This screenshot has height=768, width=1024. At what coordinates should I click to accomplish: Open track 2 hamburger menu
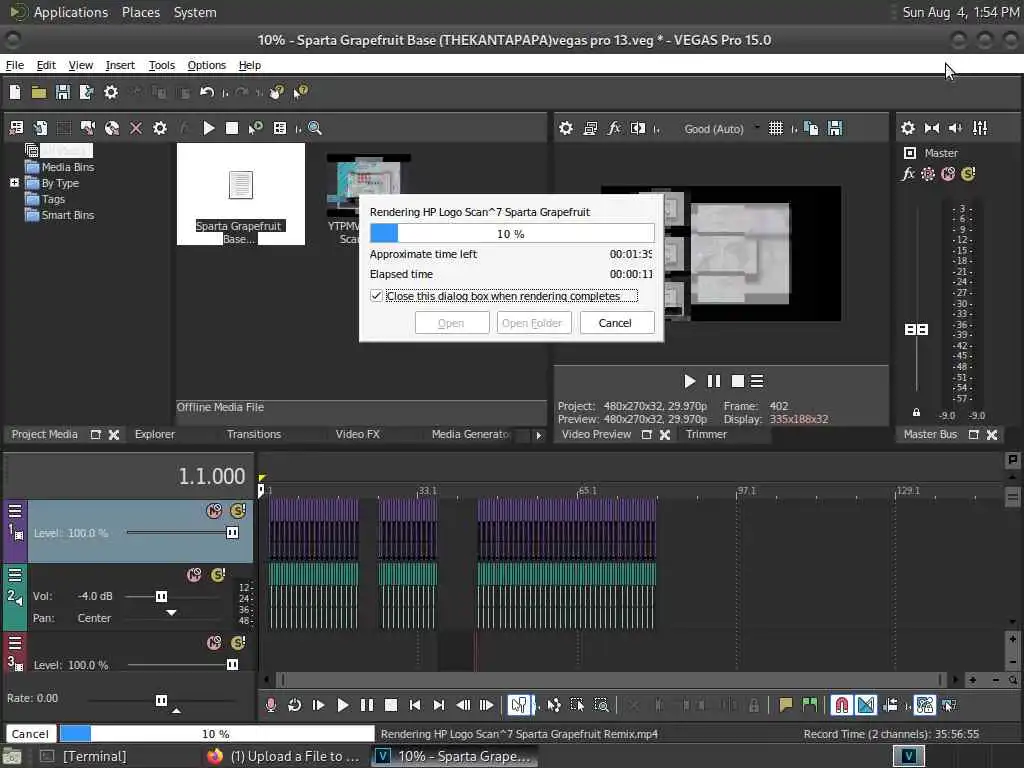[14, 575]
